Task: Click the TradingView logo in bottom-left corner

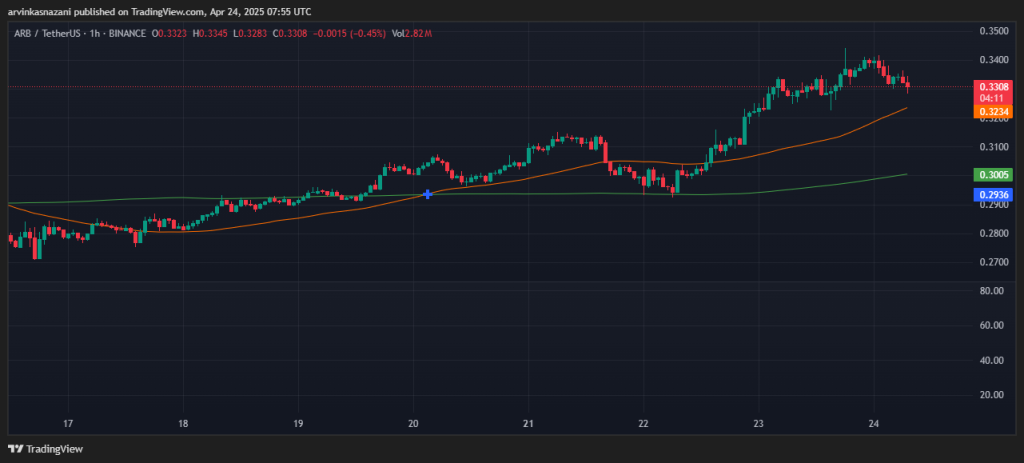Action: (x=47, y=447)
